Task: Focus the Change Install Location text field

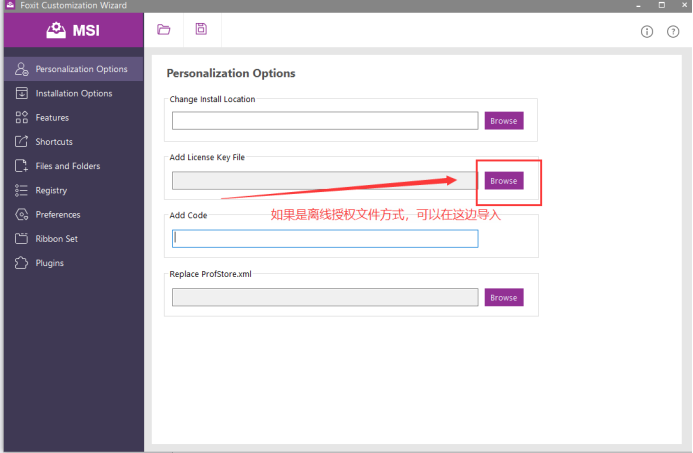Action: coord(325,121)
